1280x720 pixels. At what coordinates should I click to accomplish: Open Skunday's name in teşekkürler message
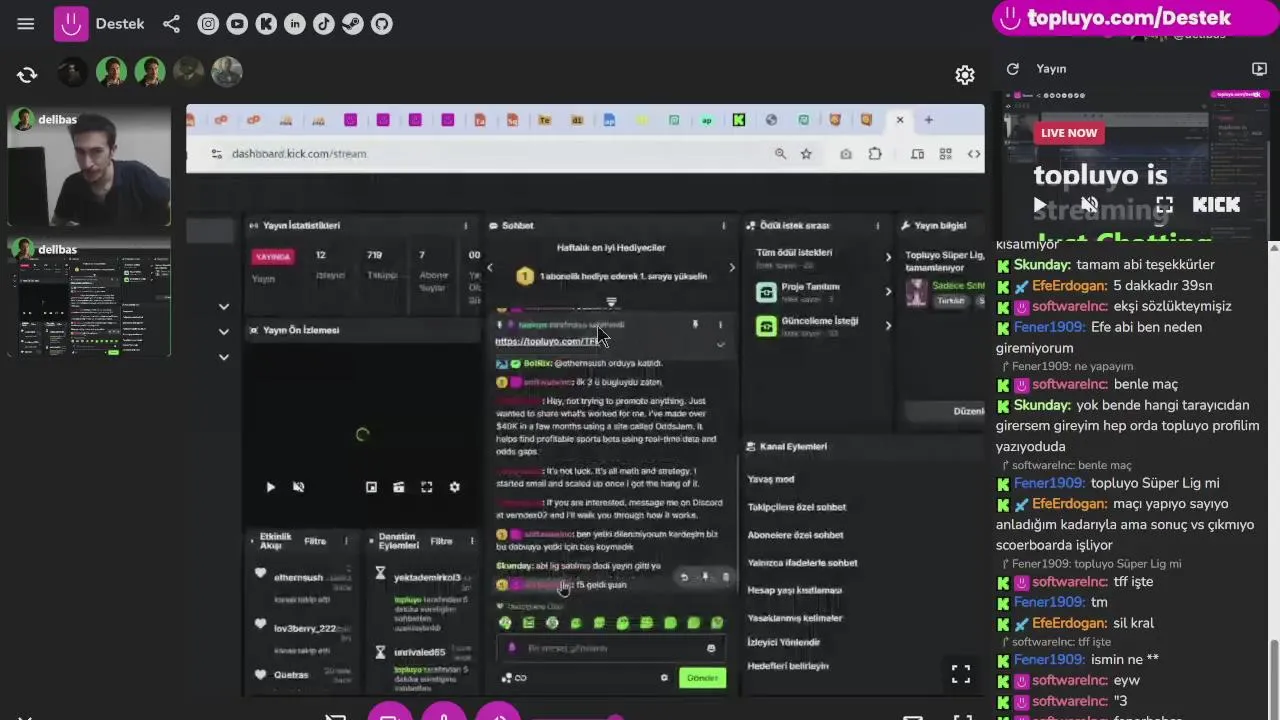pos(1043,265)
